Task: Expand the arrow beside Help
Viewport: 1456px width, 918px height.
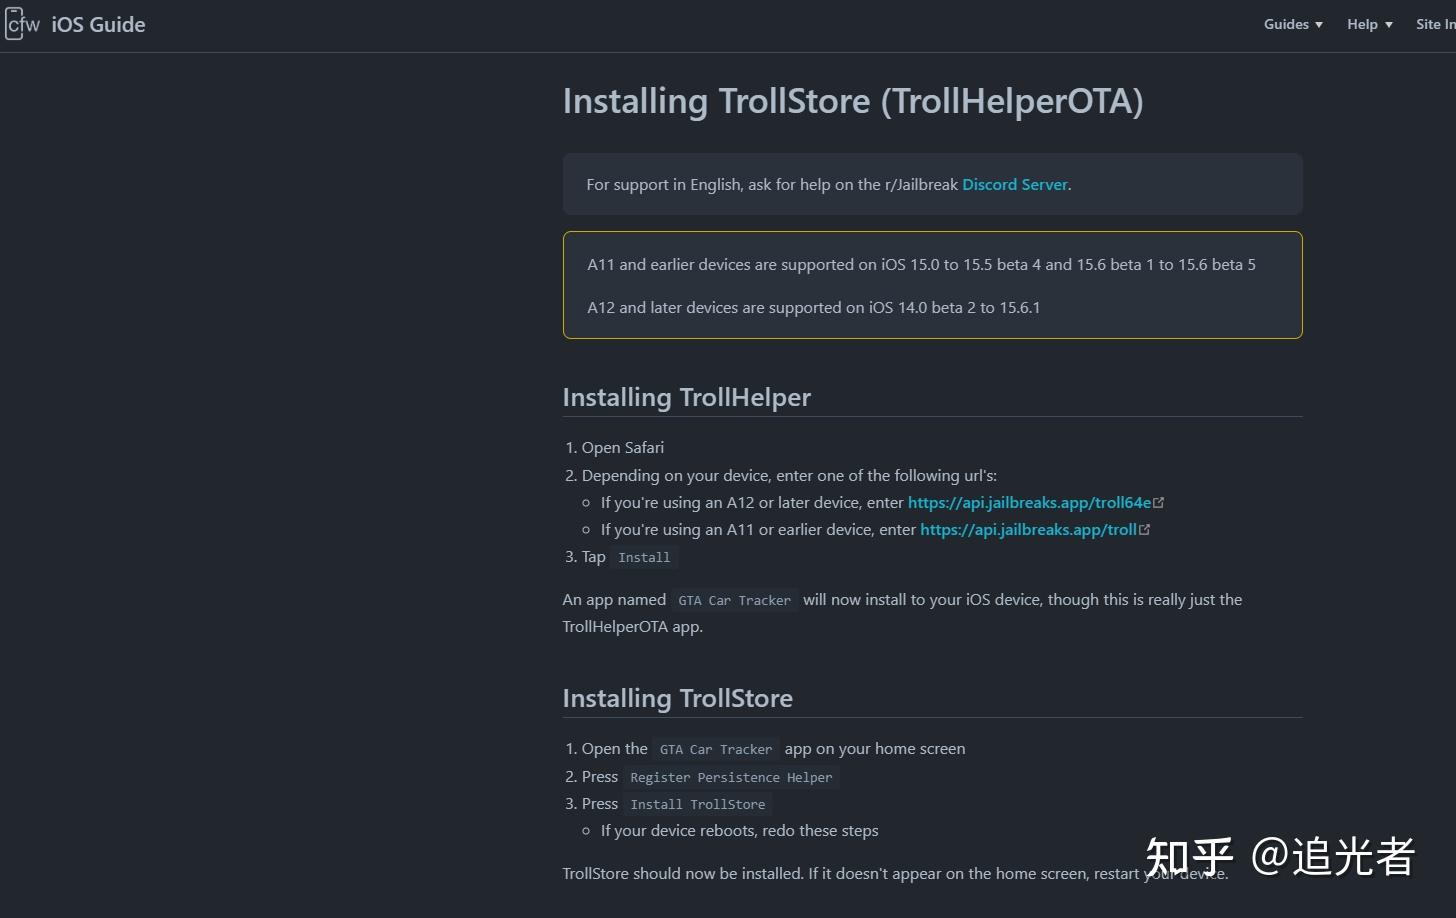Action: click(1389, 25)
